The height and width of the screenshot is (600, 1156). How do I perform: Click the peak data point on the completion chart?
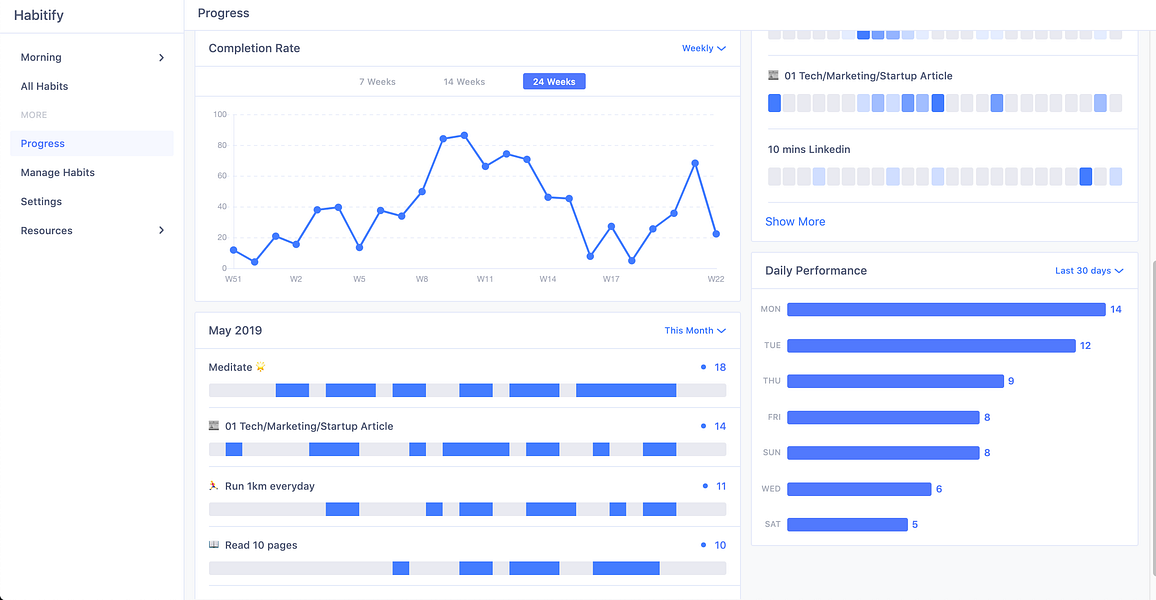[x=462, y=133]
